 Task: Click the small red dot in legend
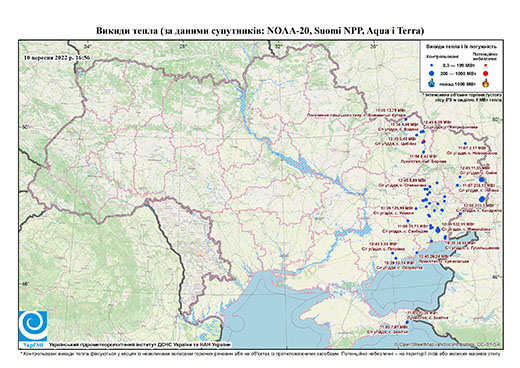click(485, 66)
